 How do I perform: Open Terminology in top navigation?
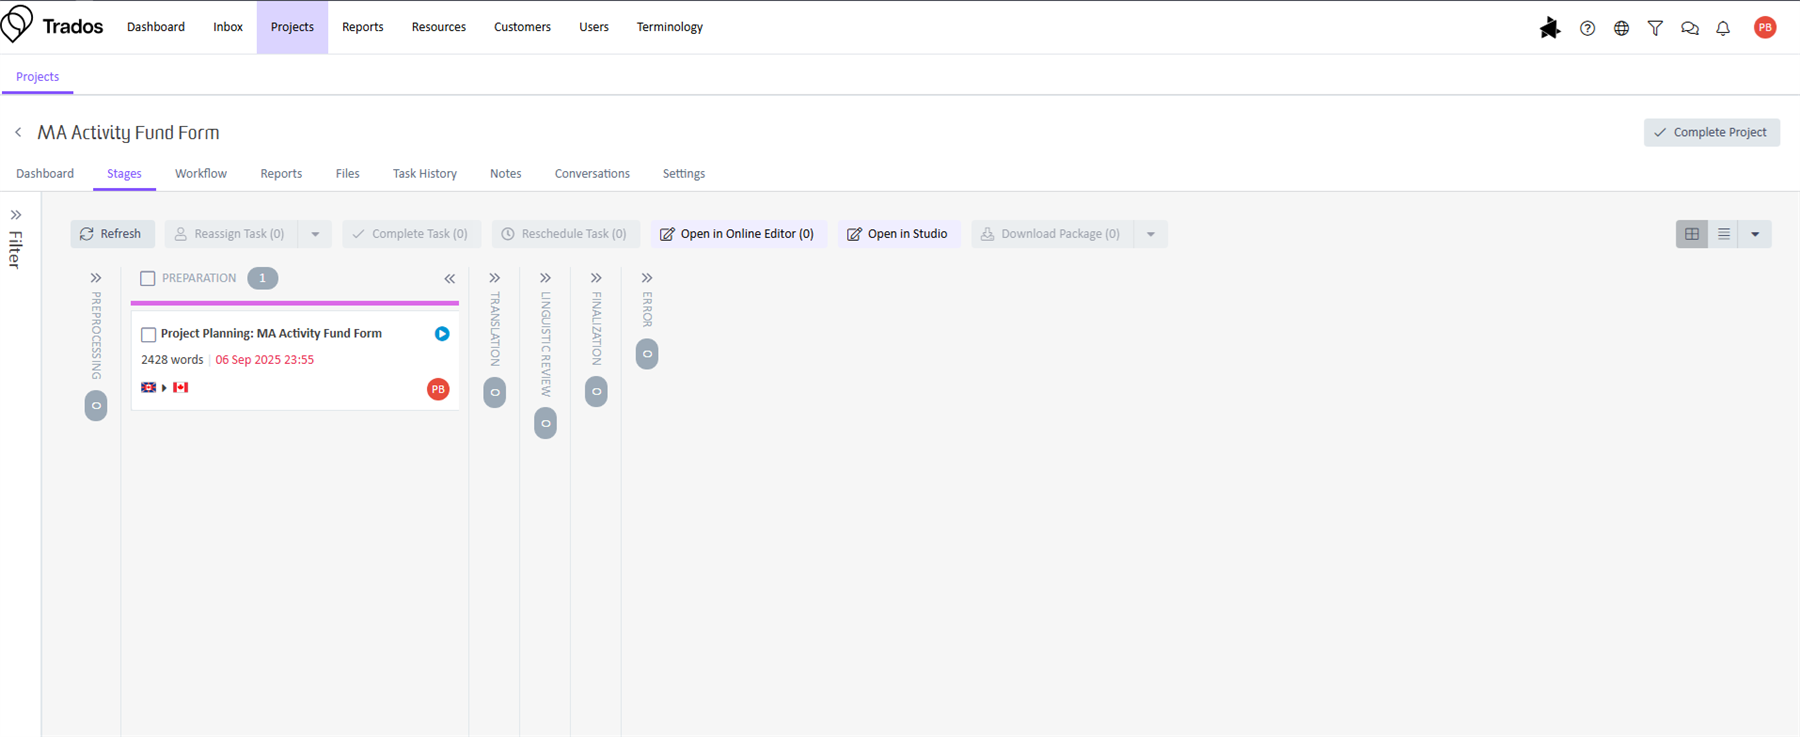coord(670,27)
